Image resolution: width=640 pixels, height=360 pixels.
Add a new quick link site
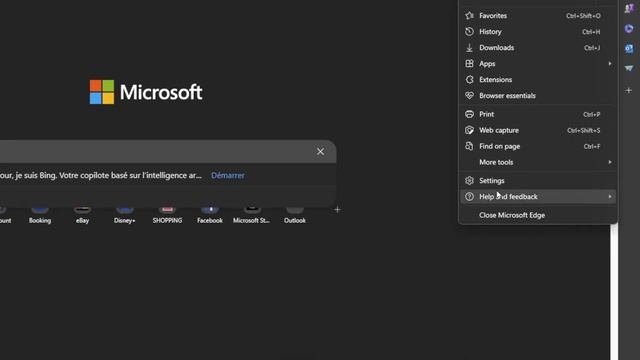(337, 210)
